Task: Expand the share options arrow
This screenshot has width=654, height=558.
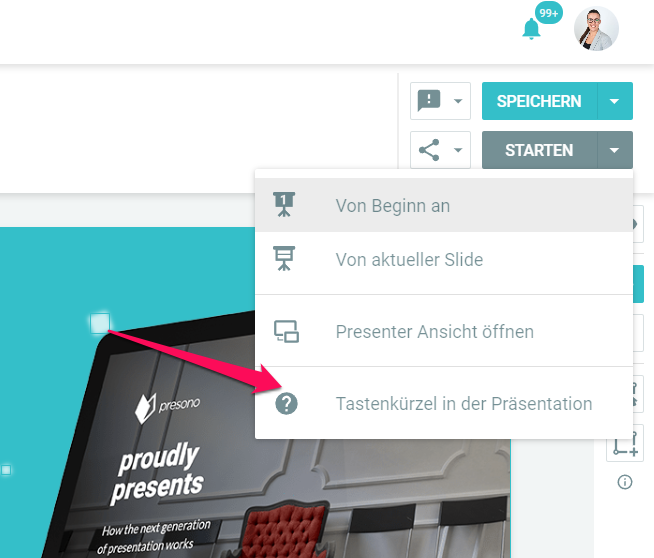Action: [458, 150]
